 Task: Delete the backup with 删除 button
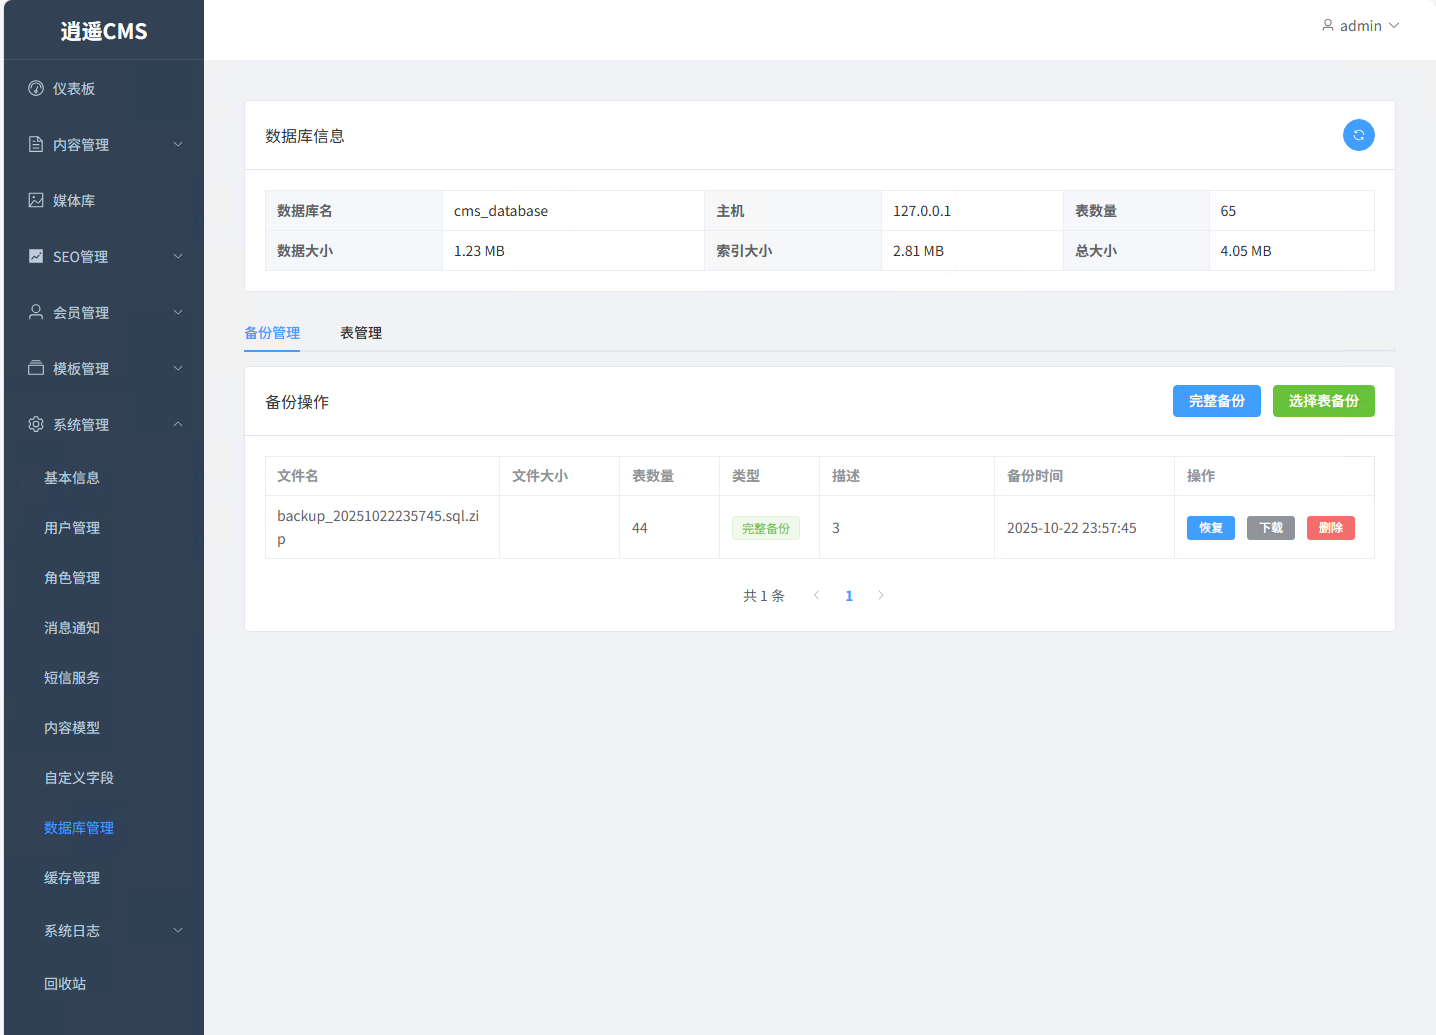click(1330, 528)
